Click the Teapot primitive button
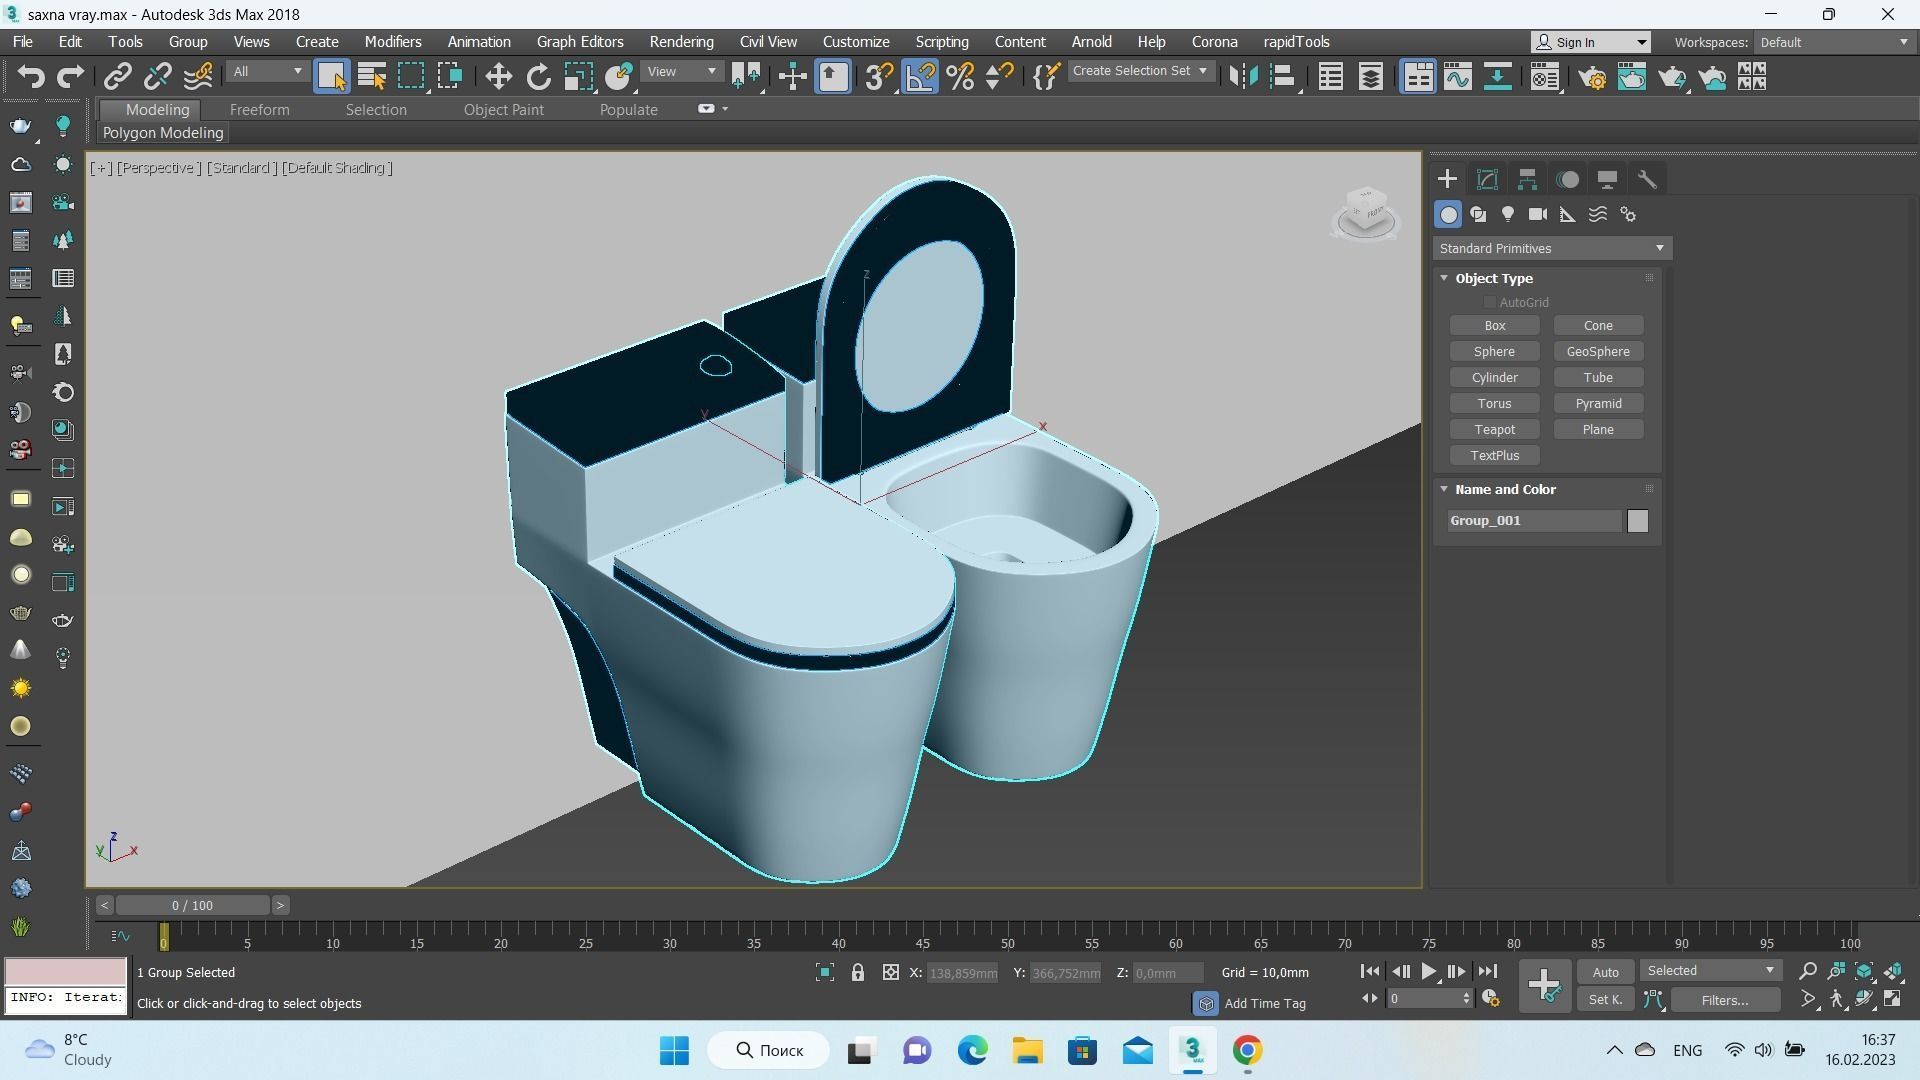Viewport: 1920px width, 1080px height. 1494,430
